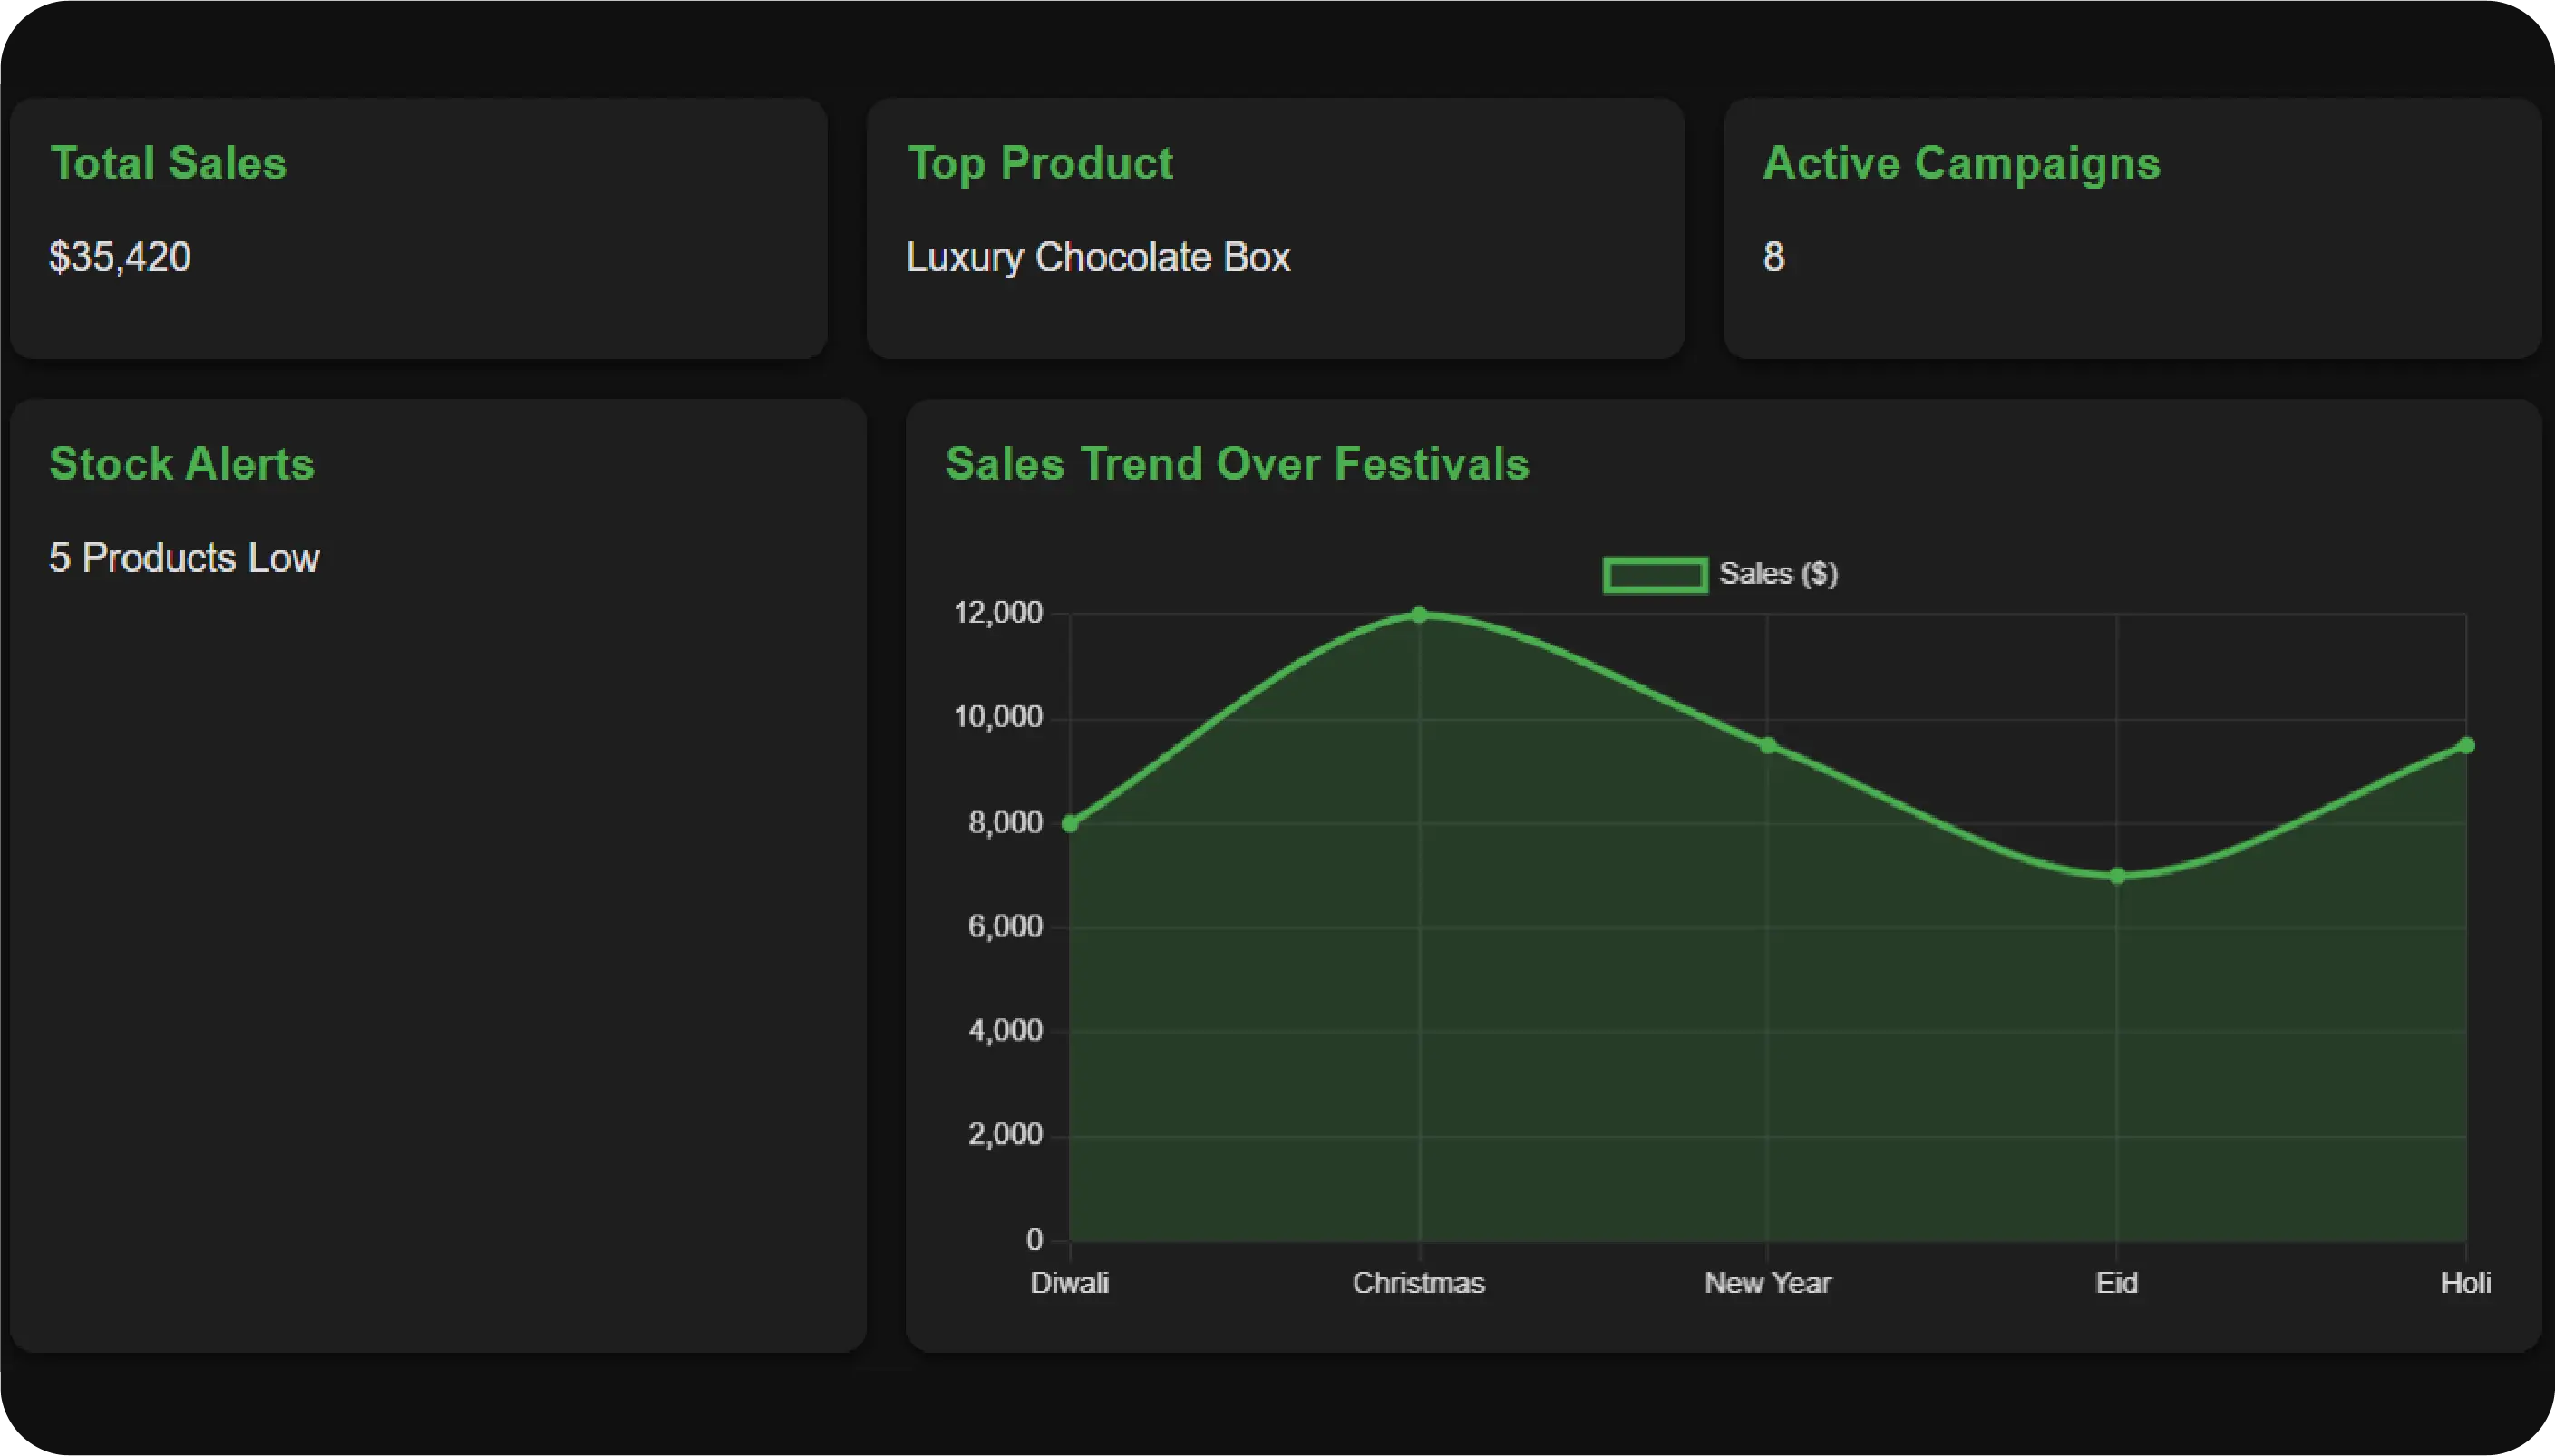Click the Holi data point
Viewport: 2555px width, 1456px height.
pyautogui.click(x=2466, y=745)
